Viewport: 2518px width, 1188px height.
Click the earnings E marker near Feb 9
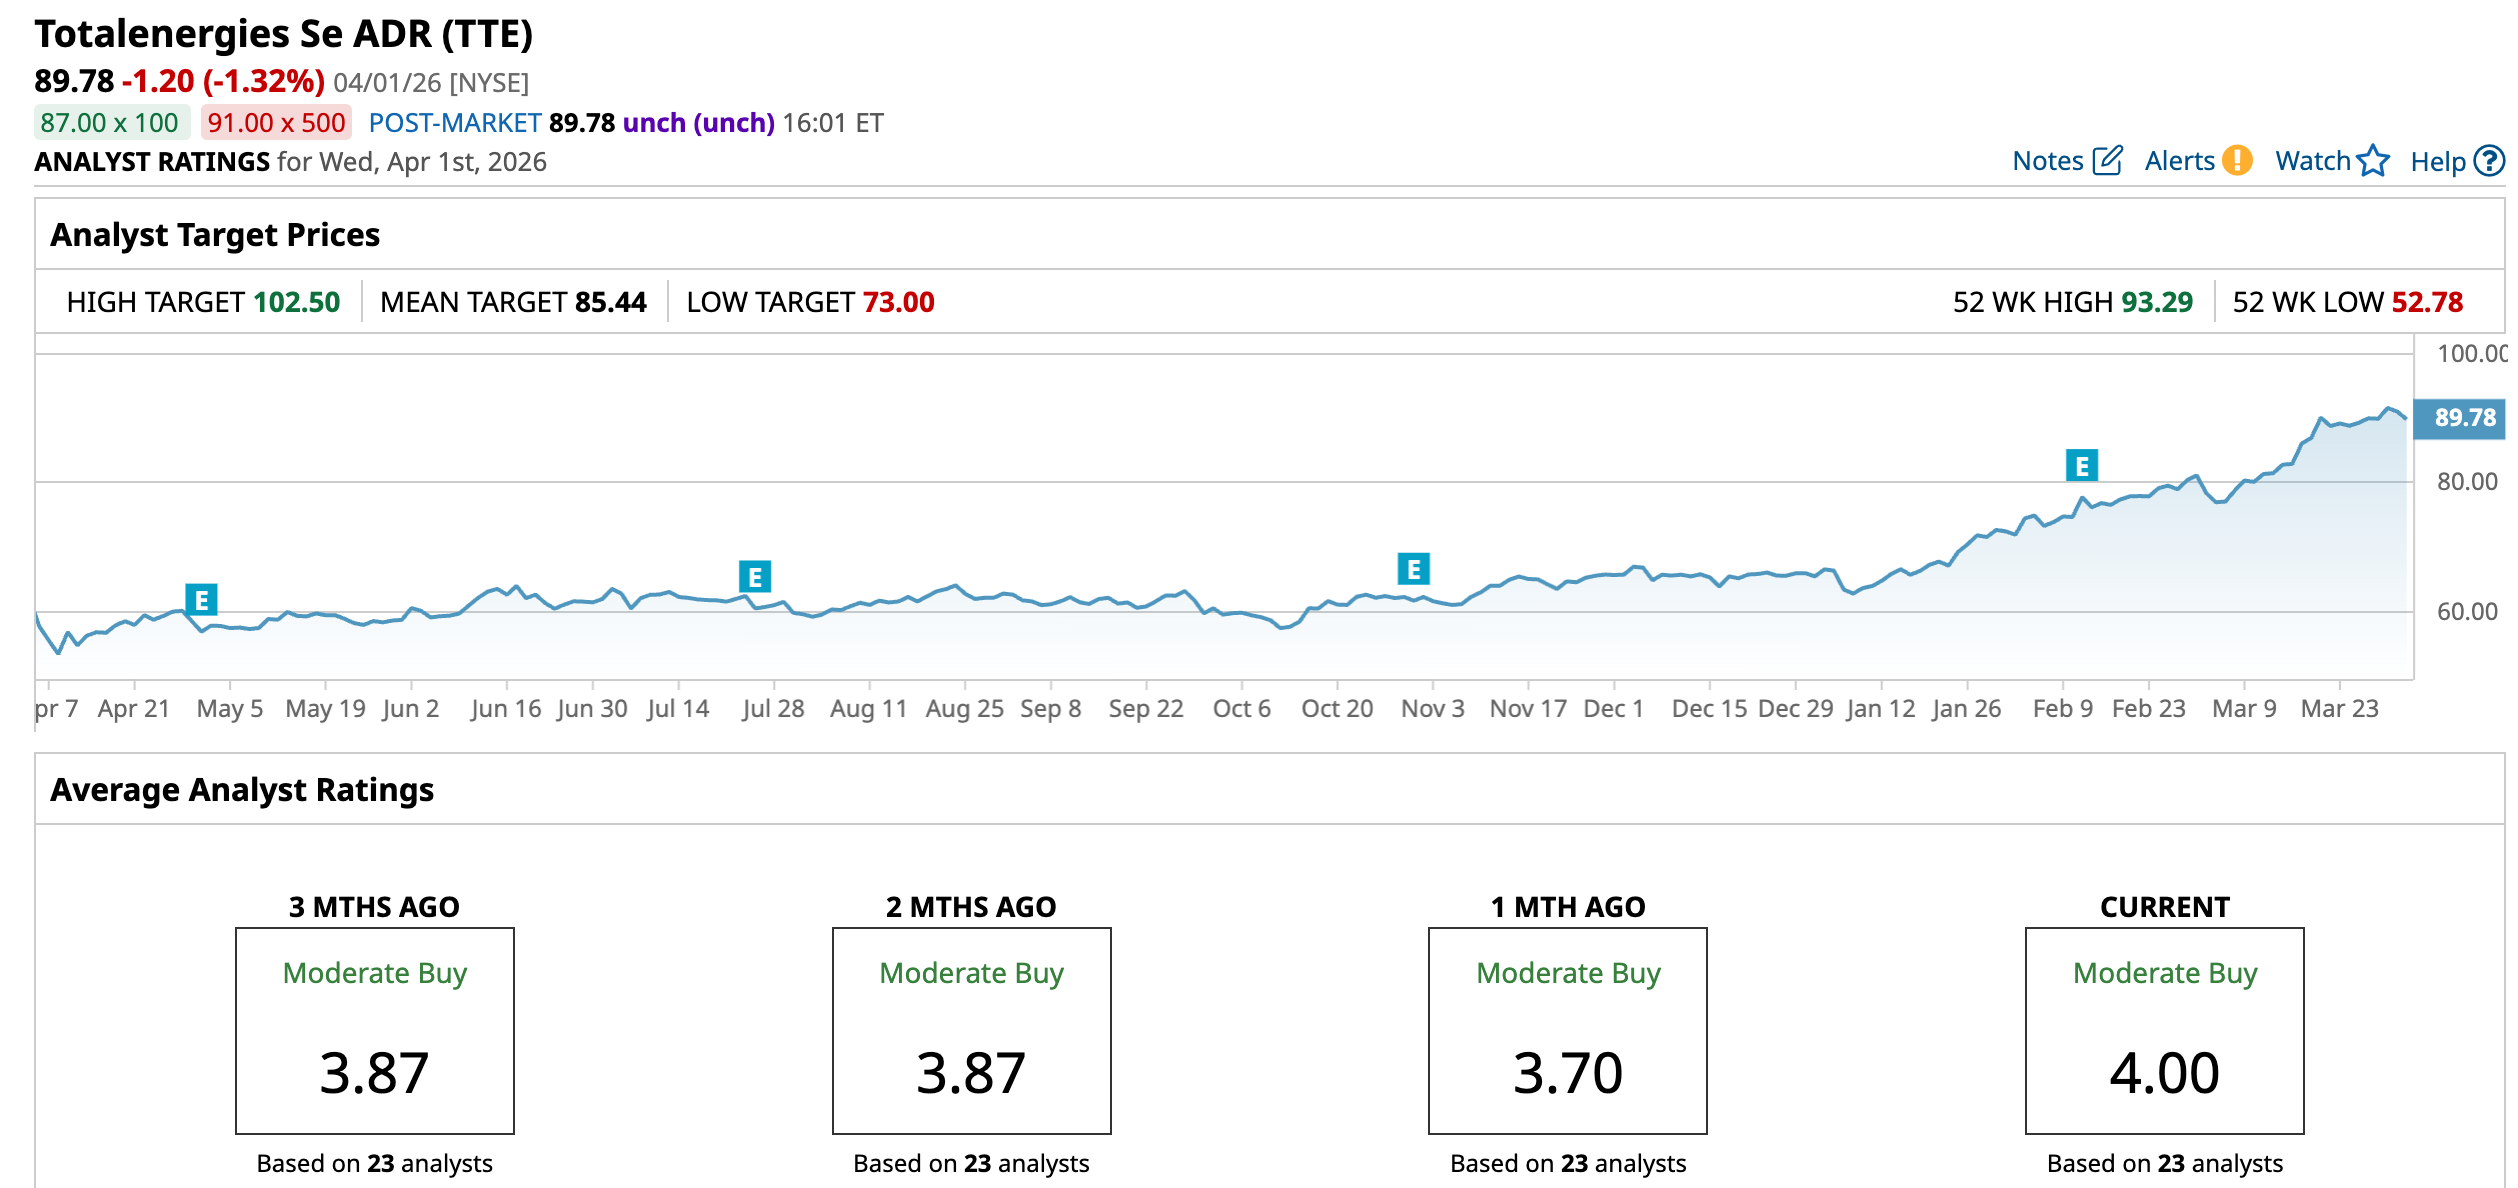point(2081,466)
